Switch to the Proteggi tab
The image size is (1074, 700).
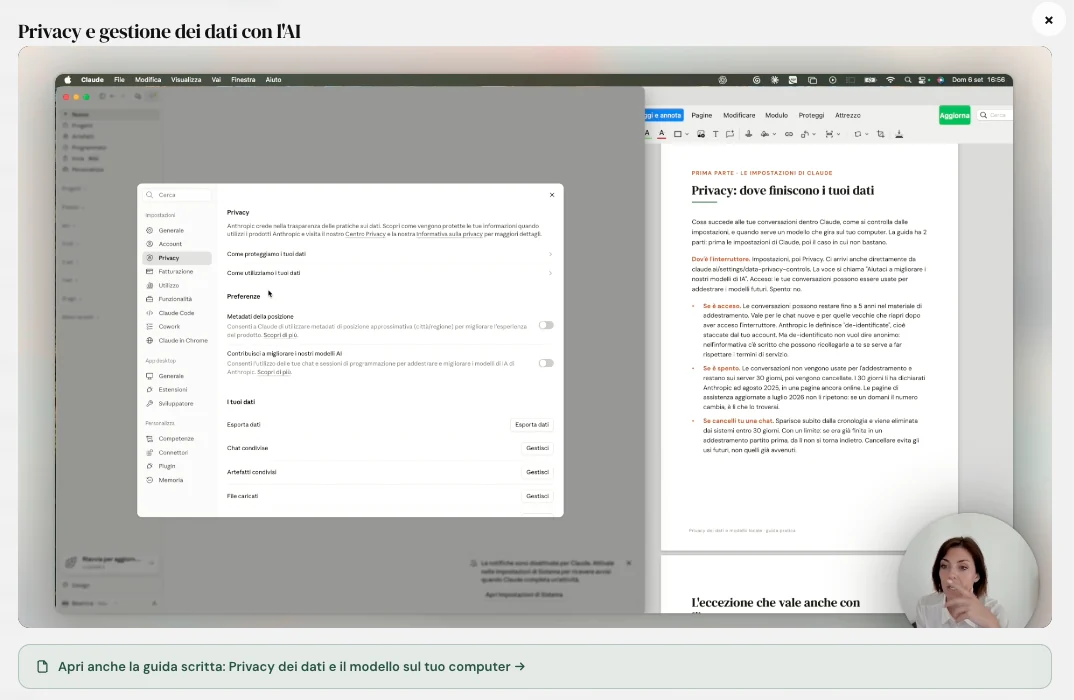811,116
